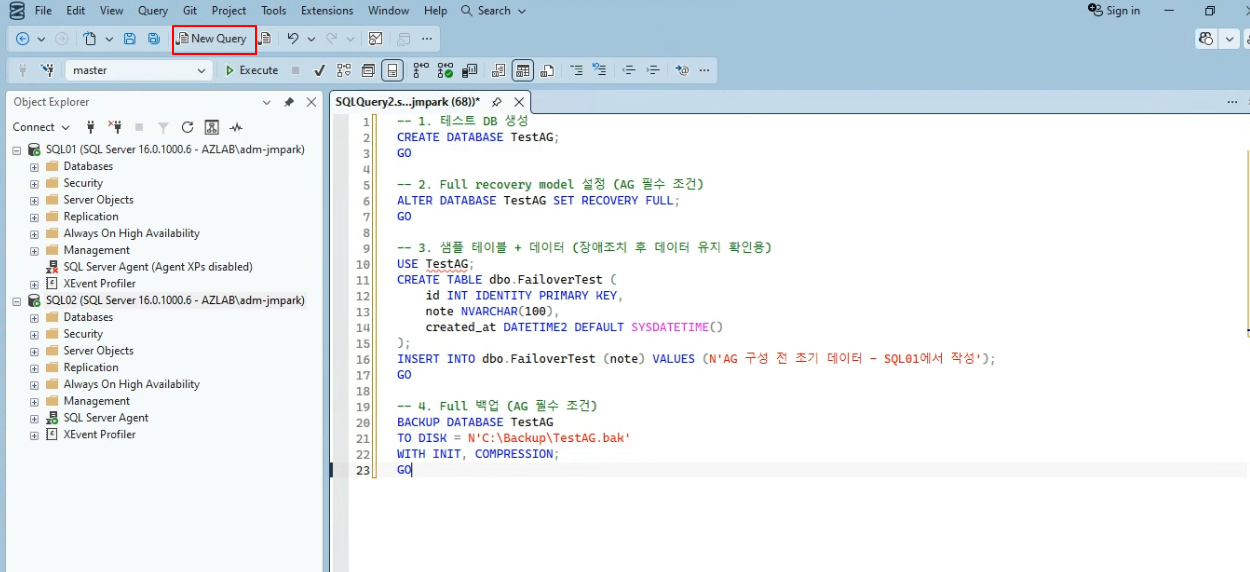Collapse the SQL01 server node
Image resolution: width=1250 pixels, height=572 pixels.
click(17, 150)
